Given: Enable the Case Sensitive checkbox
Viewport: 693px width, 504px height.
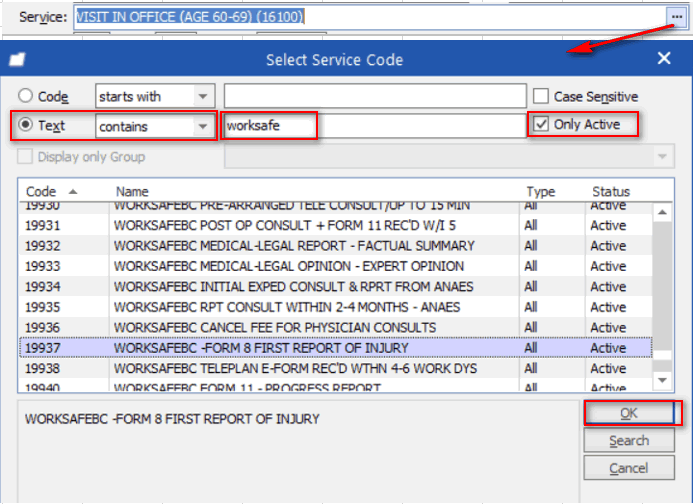Looking at the screenshot, I should click(x=541, y=97).
